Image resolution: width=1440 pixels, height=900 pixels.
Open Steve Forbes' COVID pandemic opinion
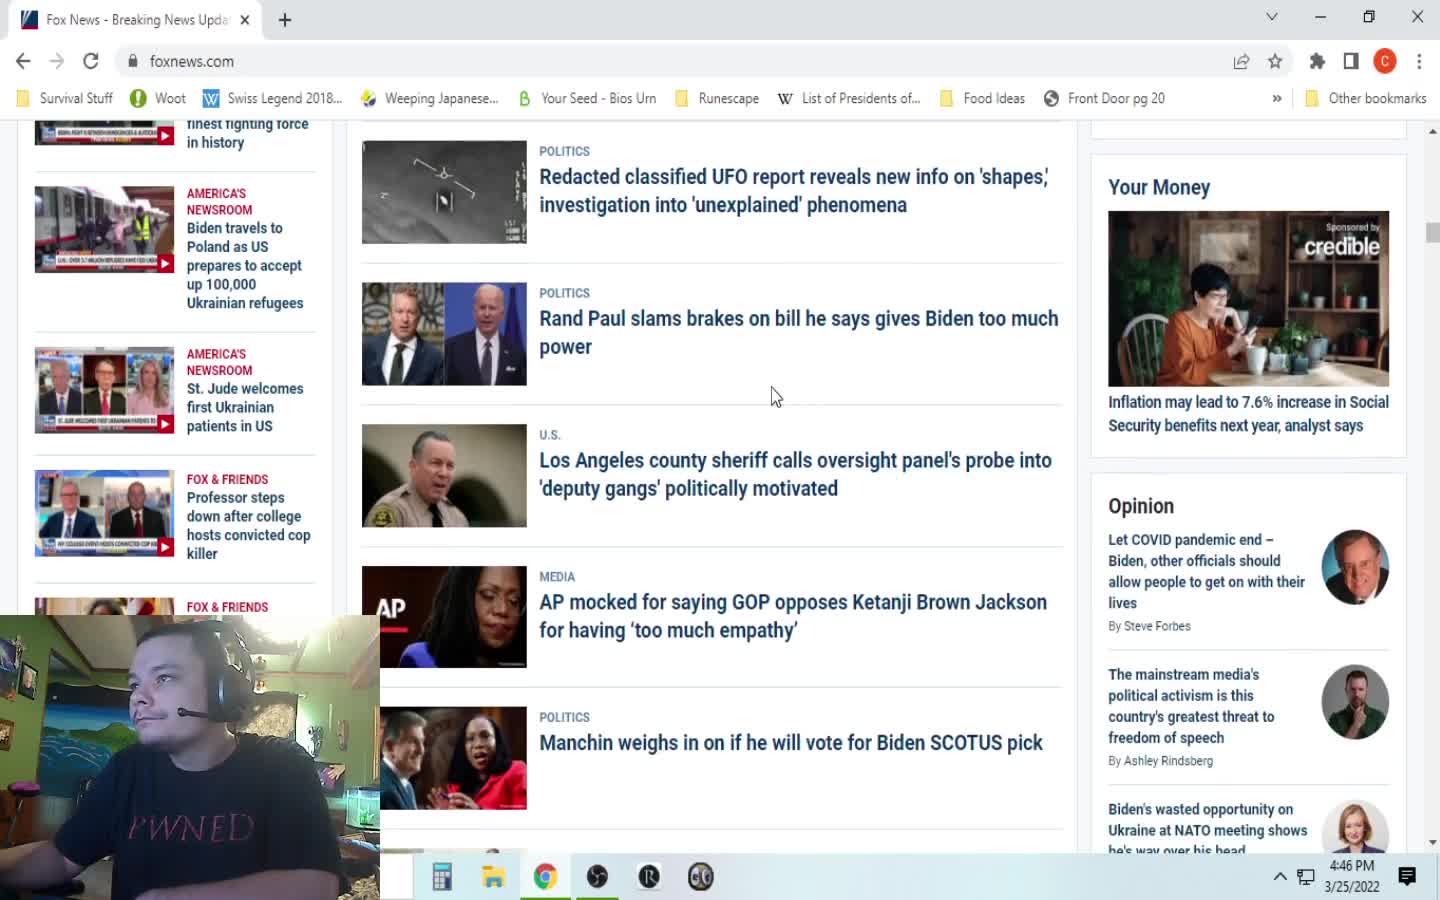click(1206, 571)
